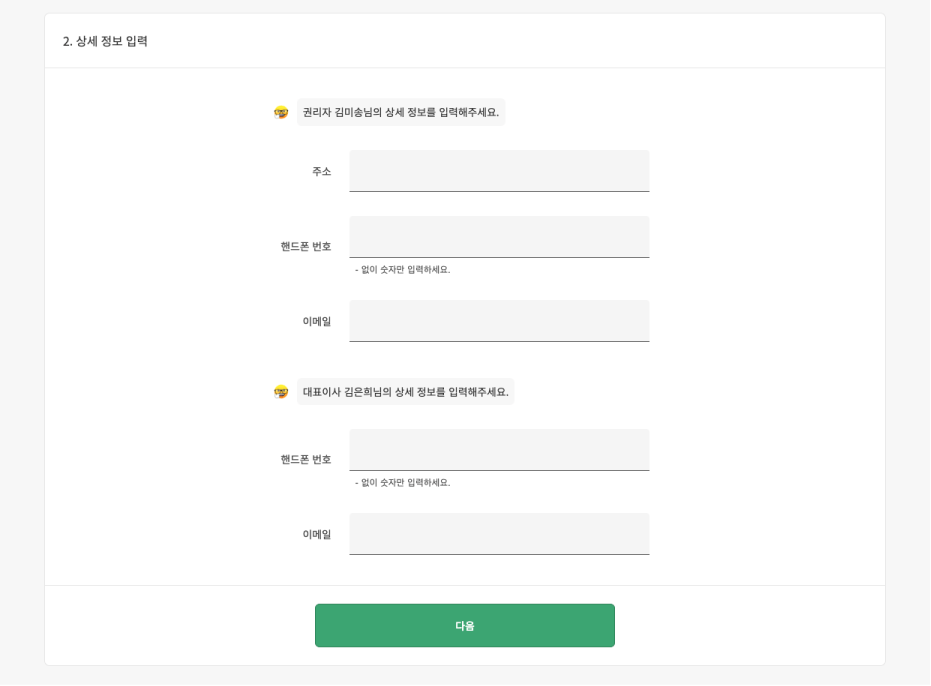Click the 주소 address input field
The width and height of the screenshot is (931, 686).
499,170
